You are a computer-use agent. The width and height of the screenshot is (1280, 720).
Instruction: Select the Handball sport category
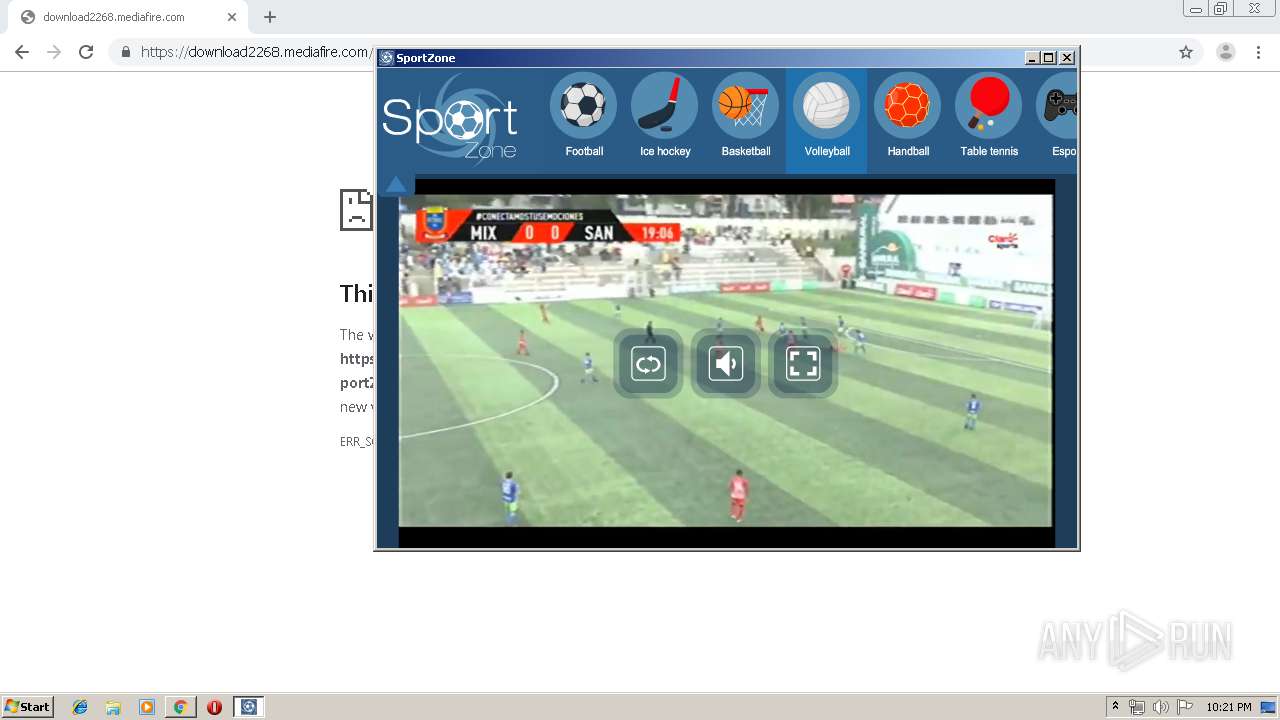pyautogui.click(x=908, y=116)
